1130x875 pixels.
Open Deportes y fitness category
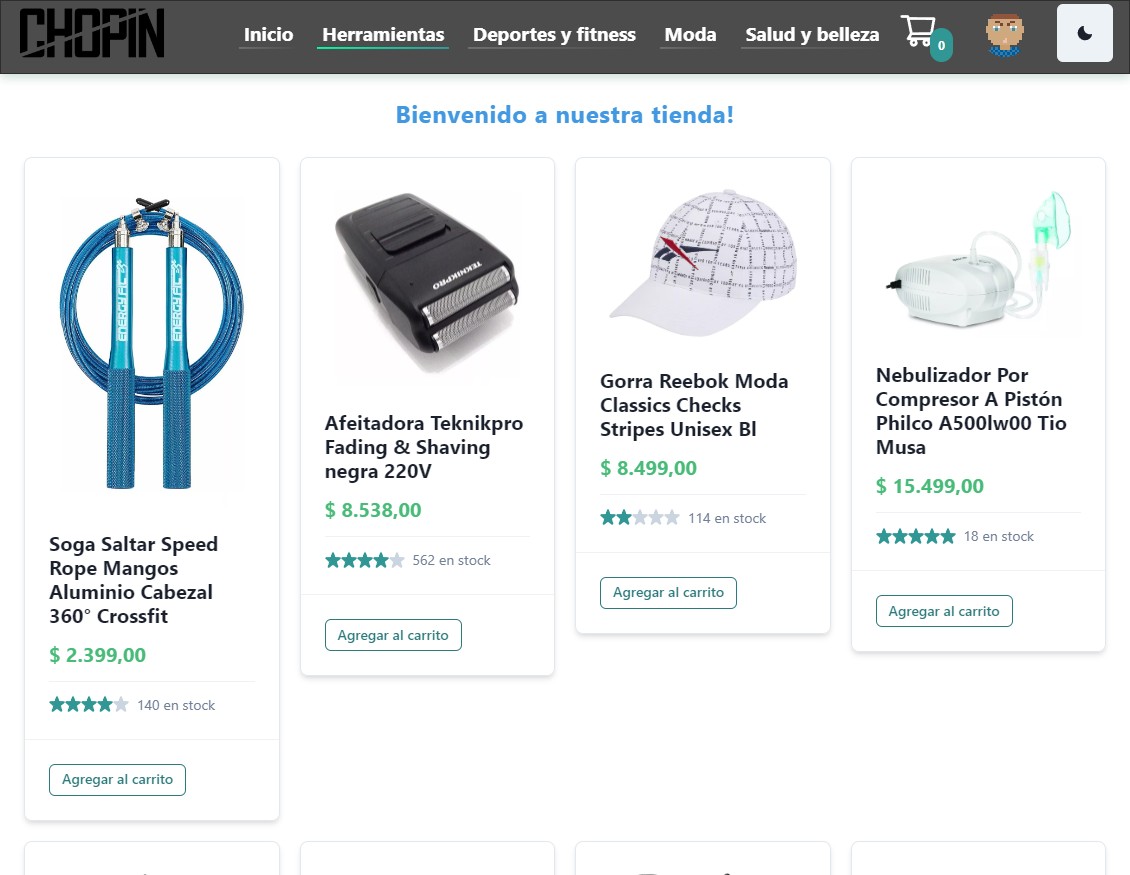(554, 35)
